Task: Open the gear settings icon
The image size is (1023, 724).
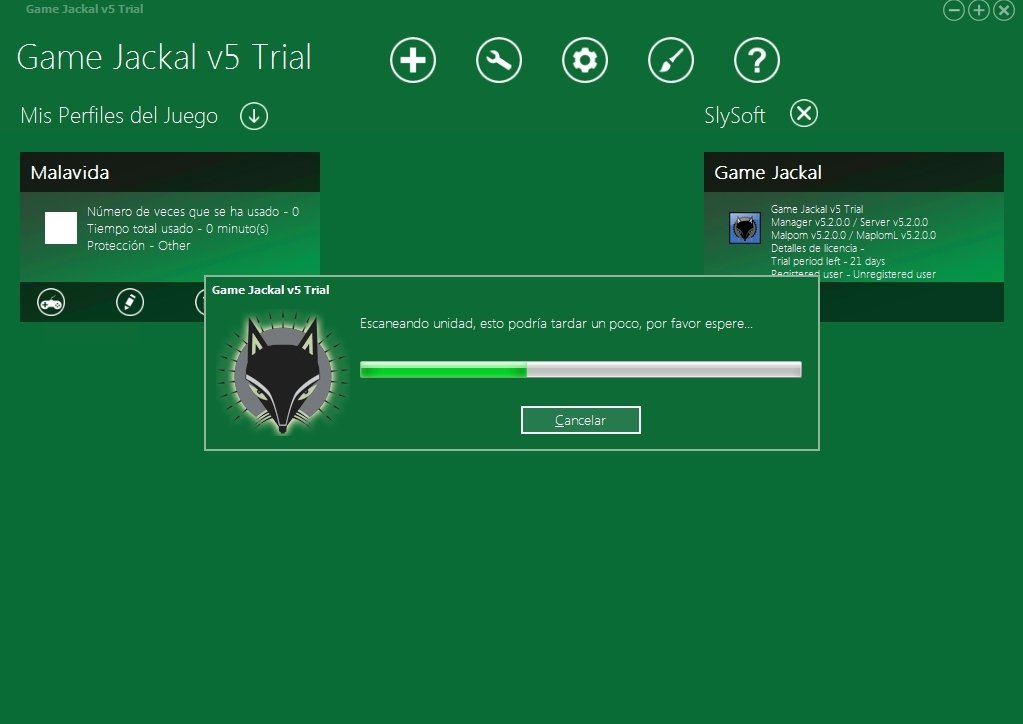Action: click(585, 60)
